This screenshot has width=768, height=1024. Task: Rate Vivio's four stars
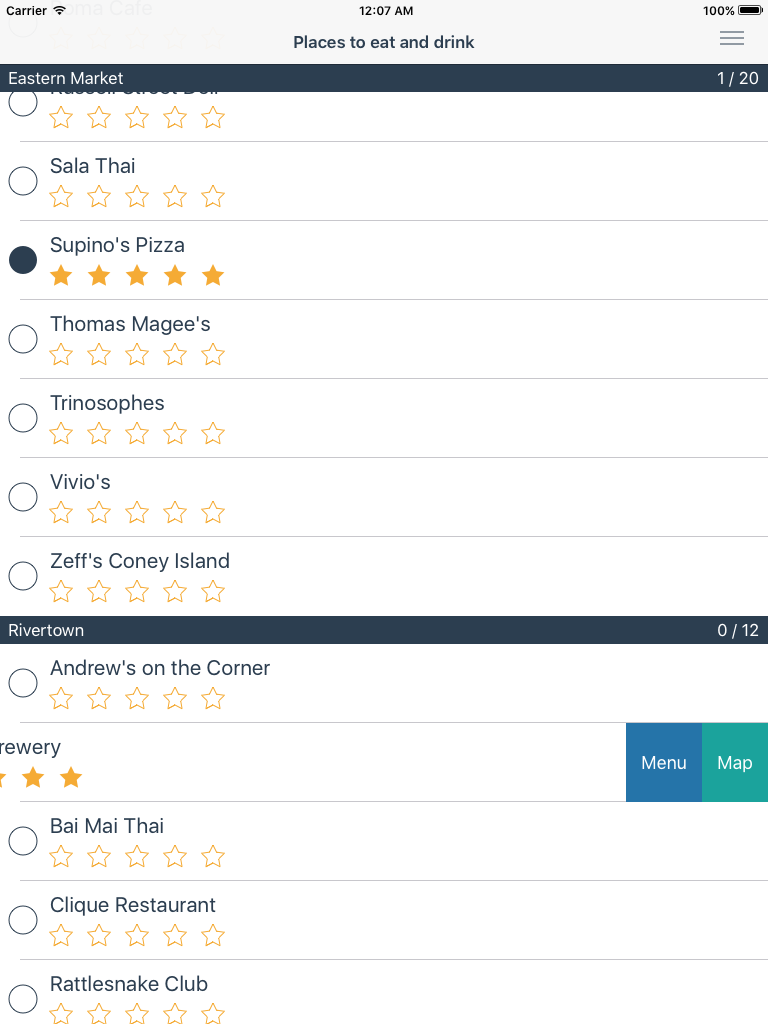[x=175, y=513]
